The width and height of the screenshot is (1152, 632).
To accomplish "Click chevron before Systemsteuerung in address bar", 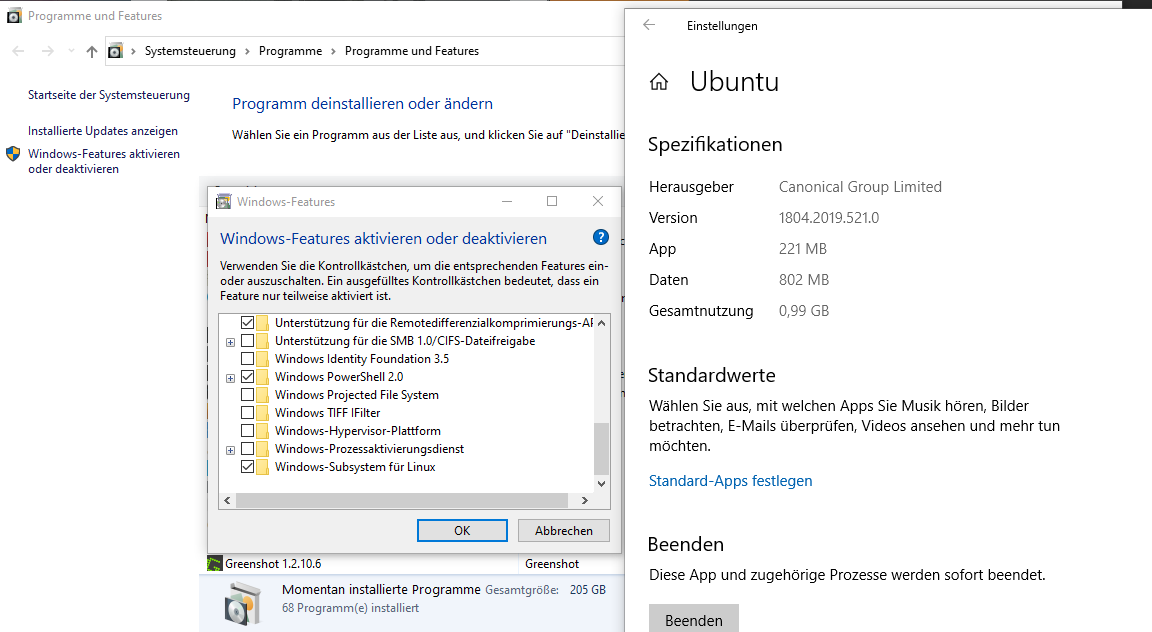I will (x=133, y=51).
